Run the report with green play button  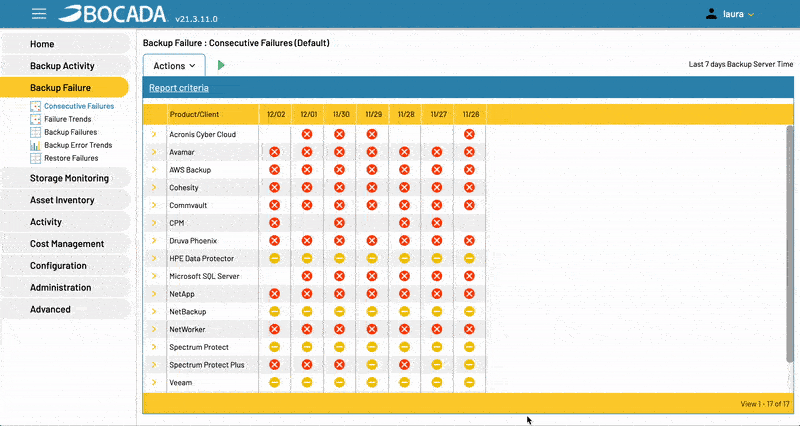(x=221, y=65)
